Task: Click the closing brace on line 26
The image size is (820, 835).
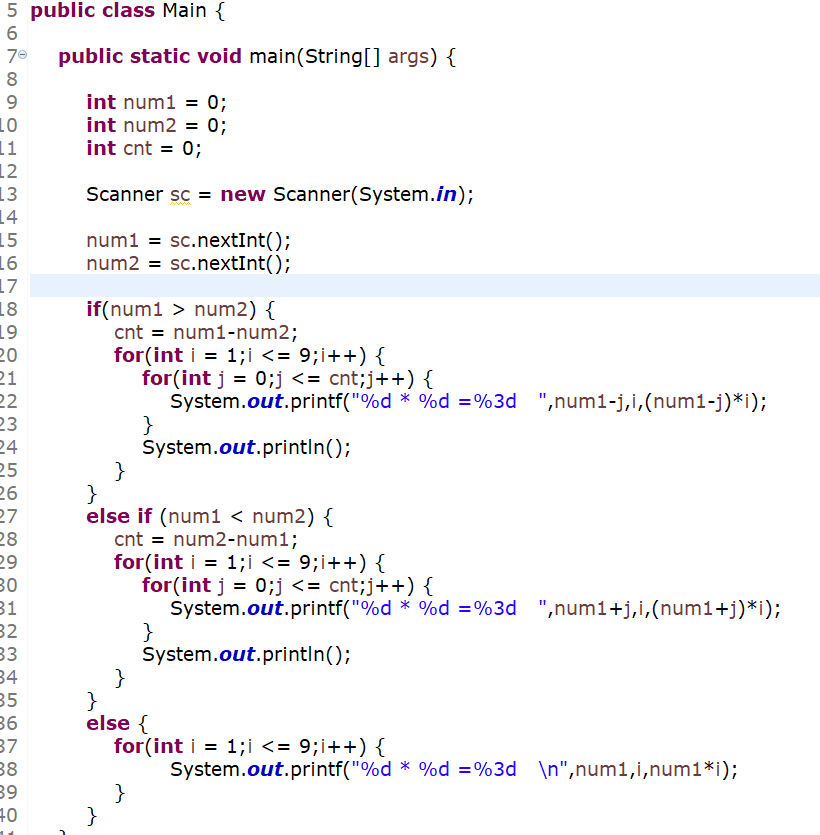Action: pos(92,494)
